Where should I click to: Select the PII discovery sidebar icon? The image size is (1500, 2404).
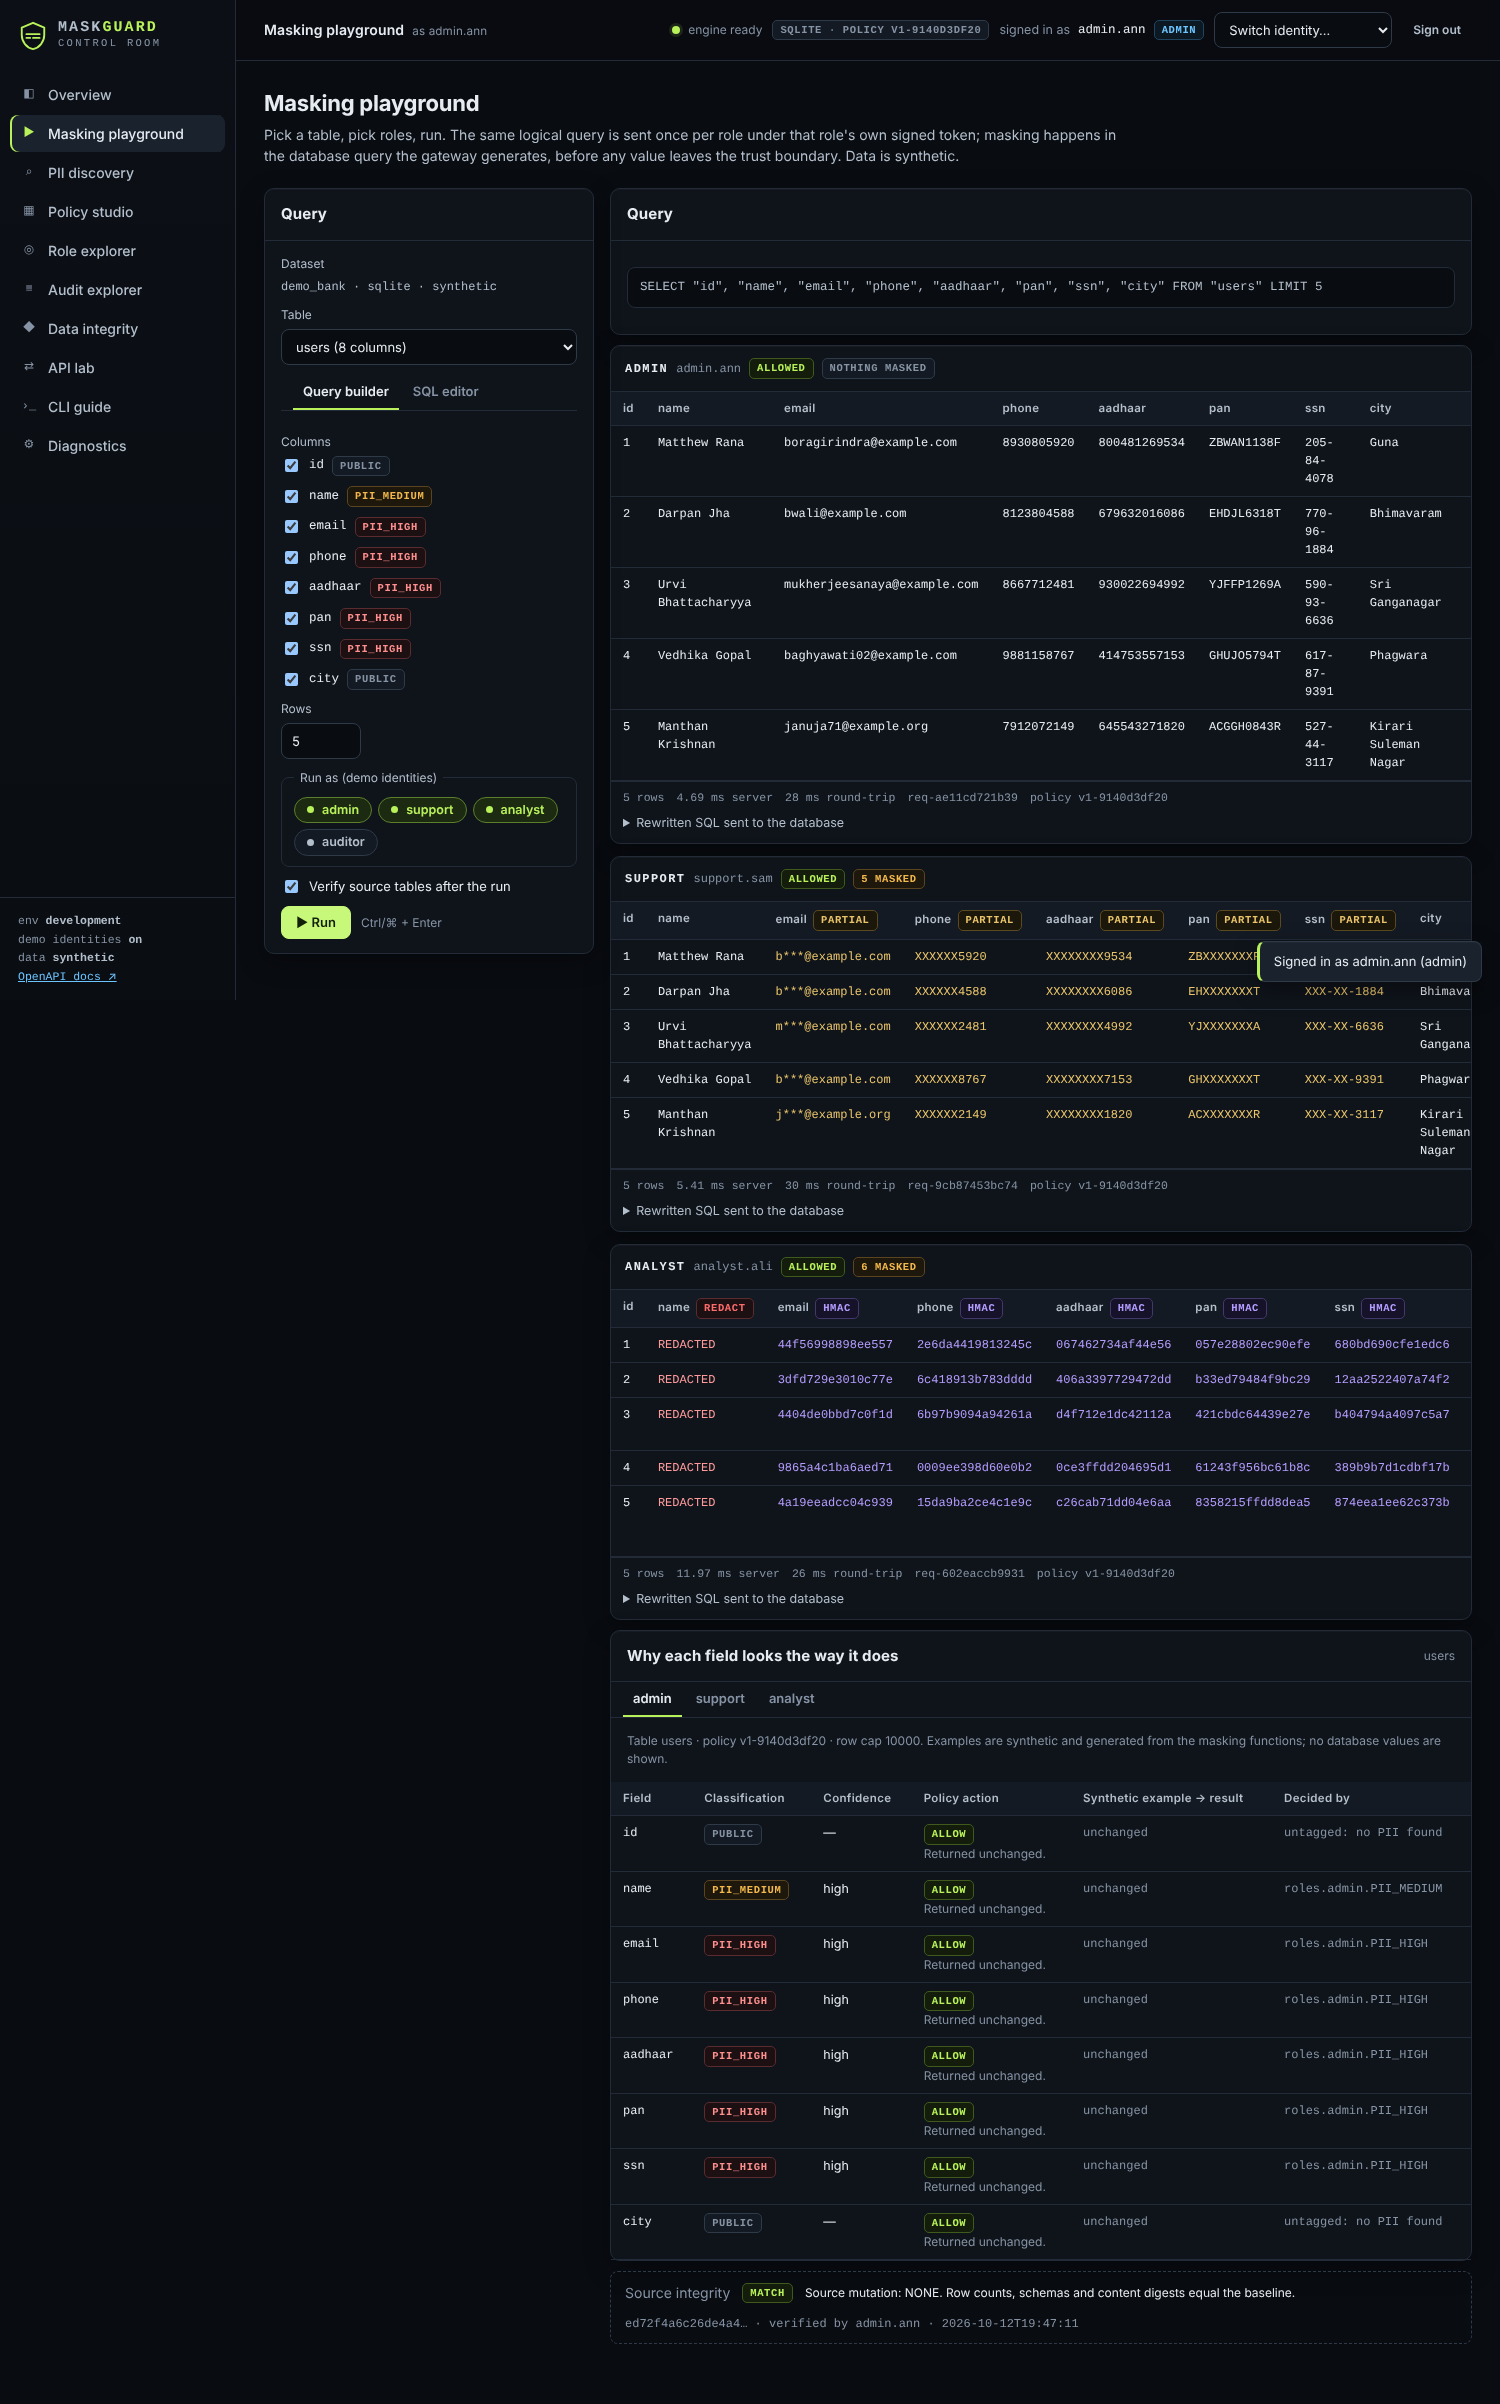pyautogui.click(x=29, y=172)
